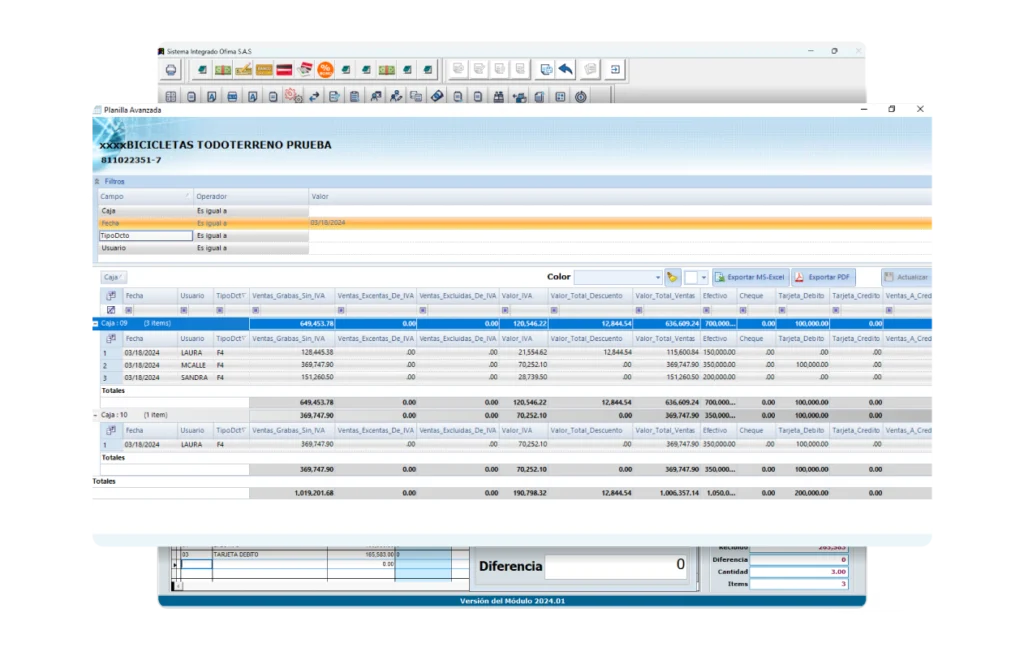Viewport: 1024px width, 656px height.
Task: Click the grid table icon in second toolbar
Action: [x=171, y=97]
